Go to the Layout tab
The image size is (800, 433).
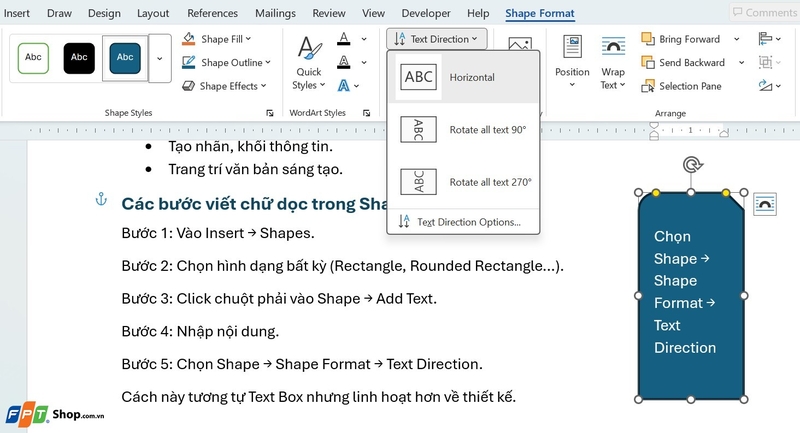click(x=153, y=13)
